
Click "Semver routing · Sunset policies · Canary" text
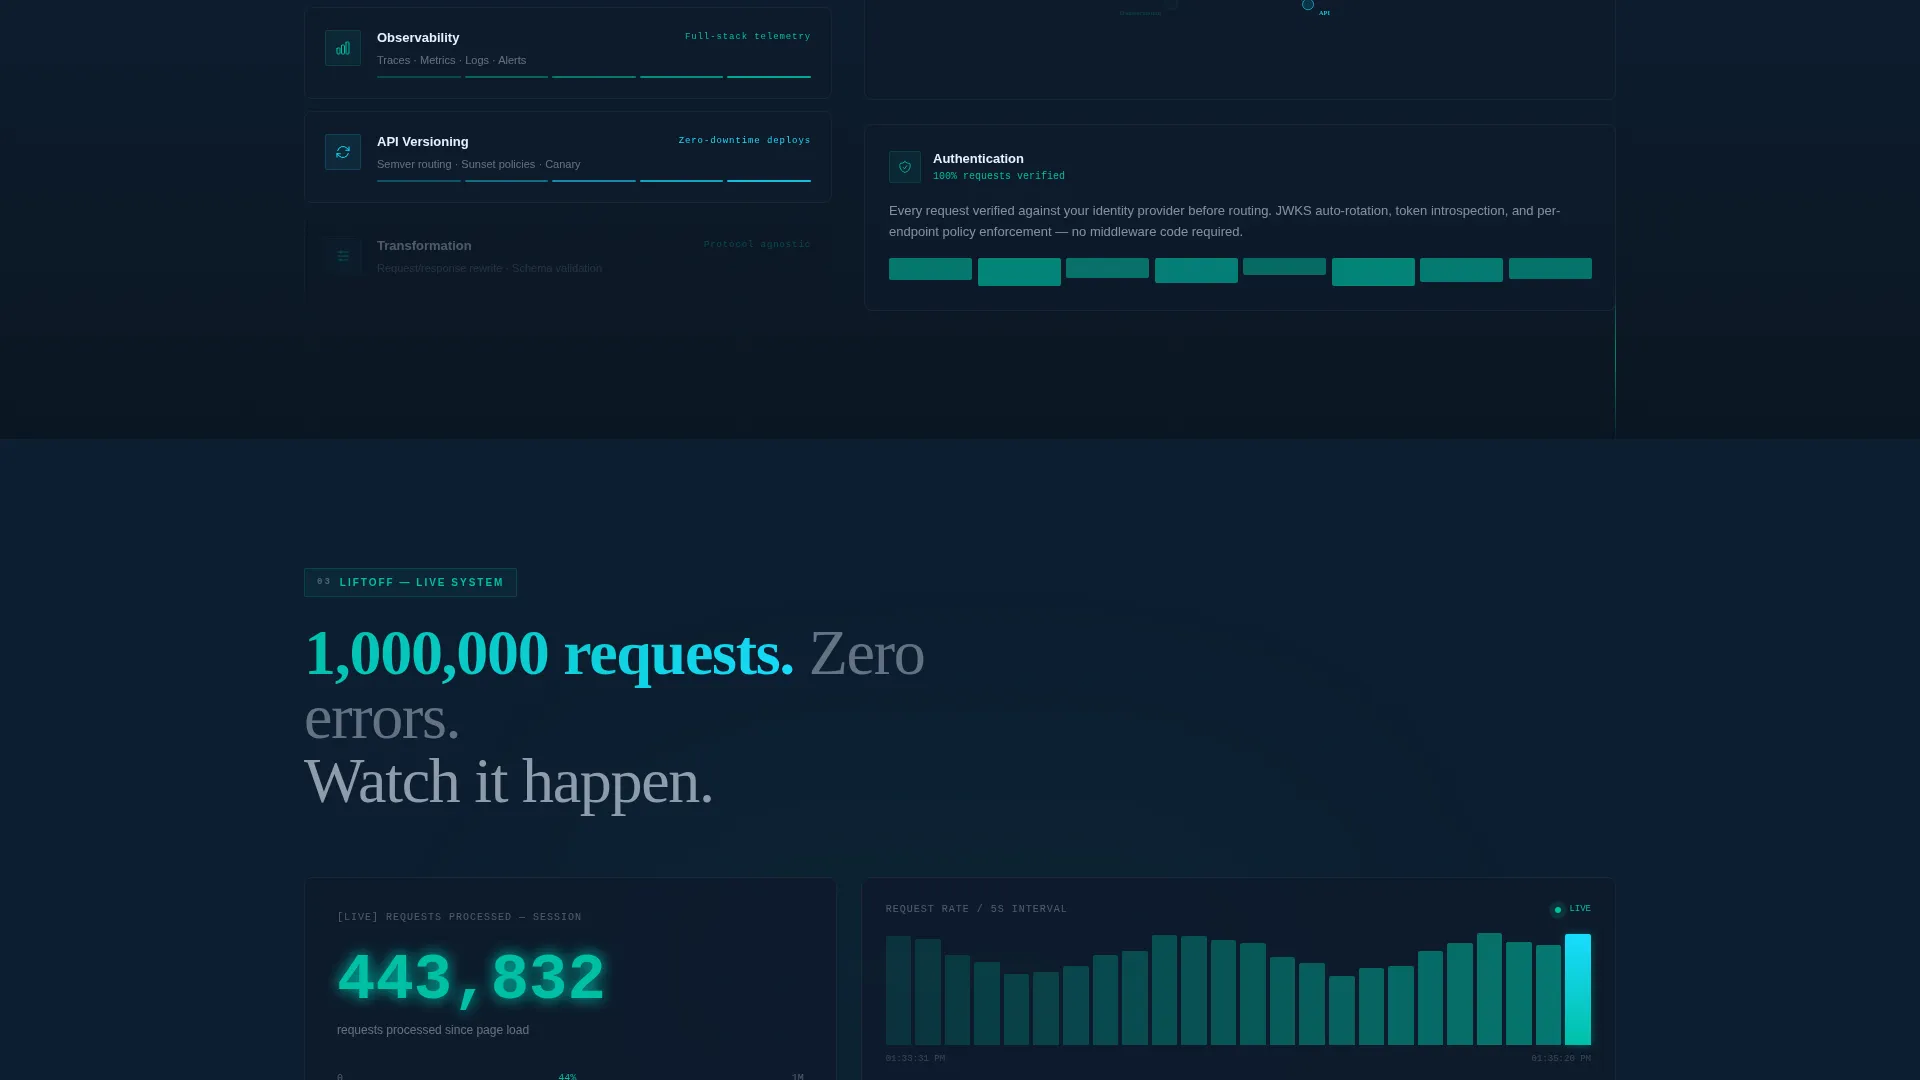pos(479,164)
